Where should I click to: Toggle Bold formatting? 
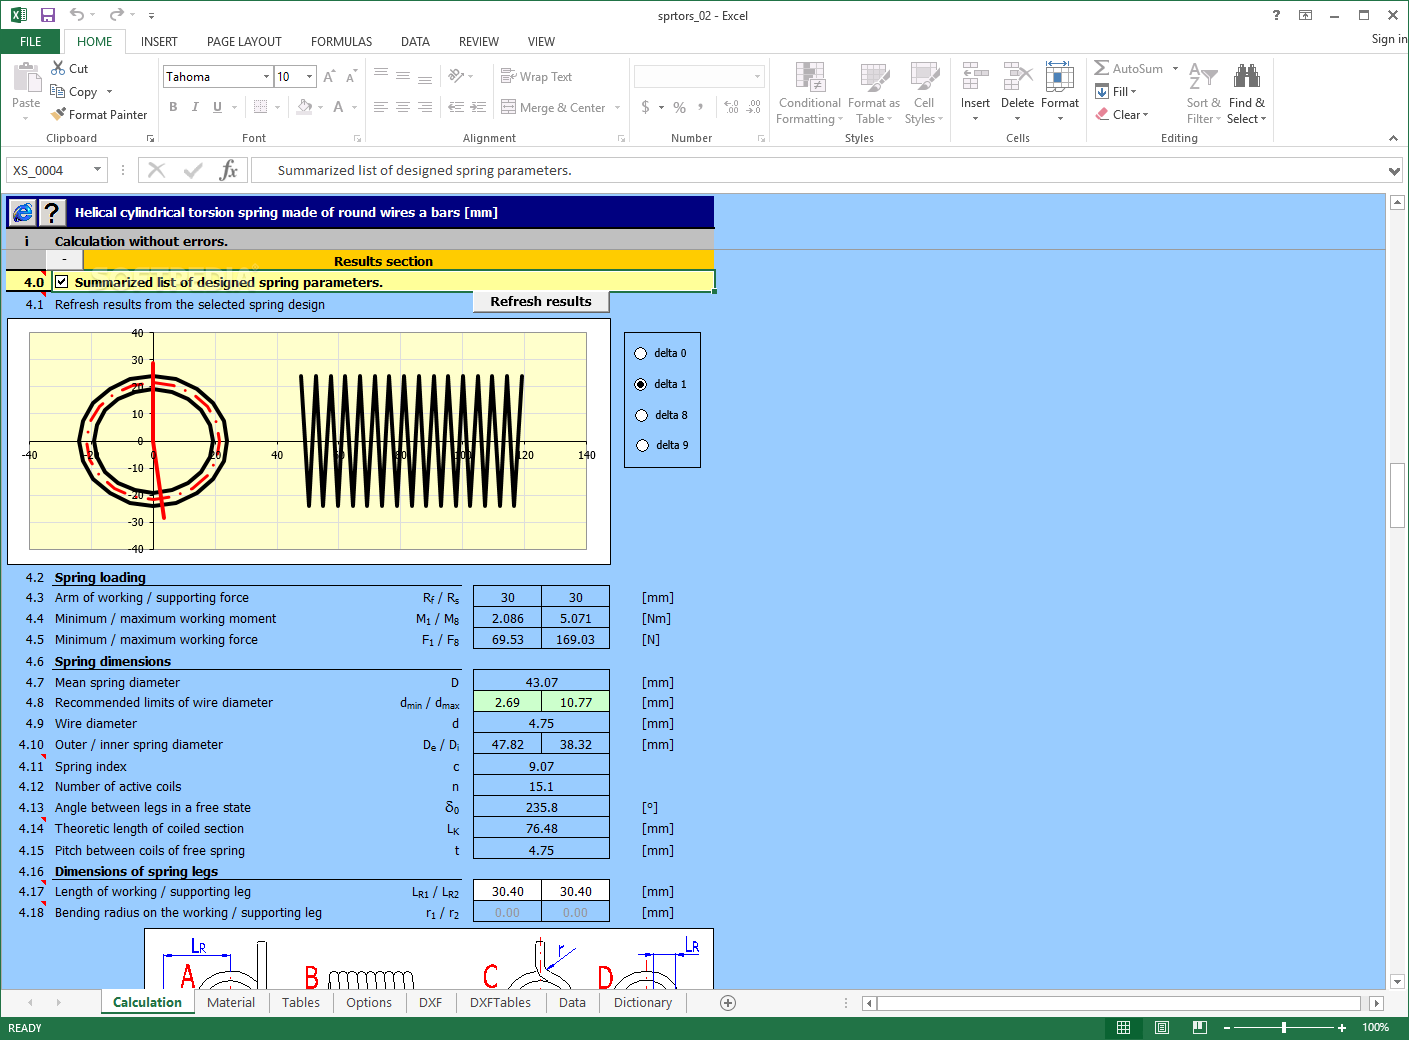(173, 107)
